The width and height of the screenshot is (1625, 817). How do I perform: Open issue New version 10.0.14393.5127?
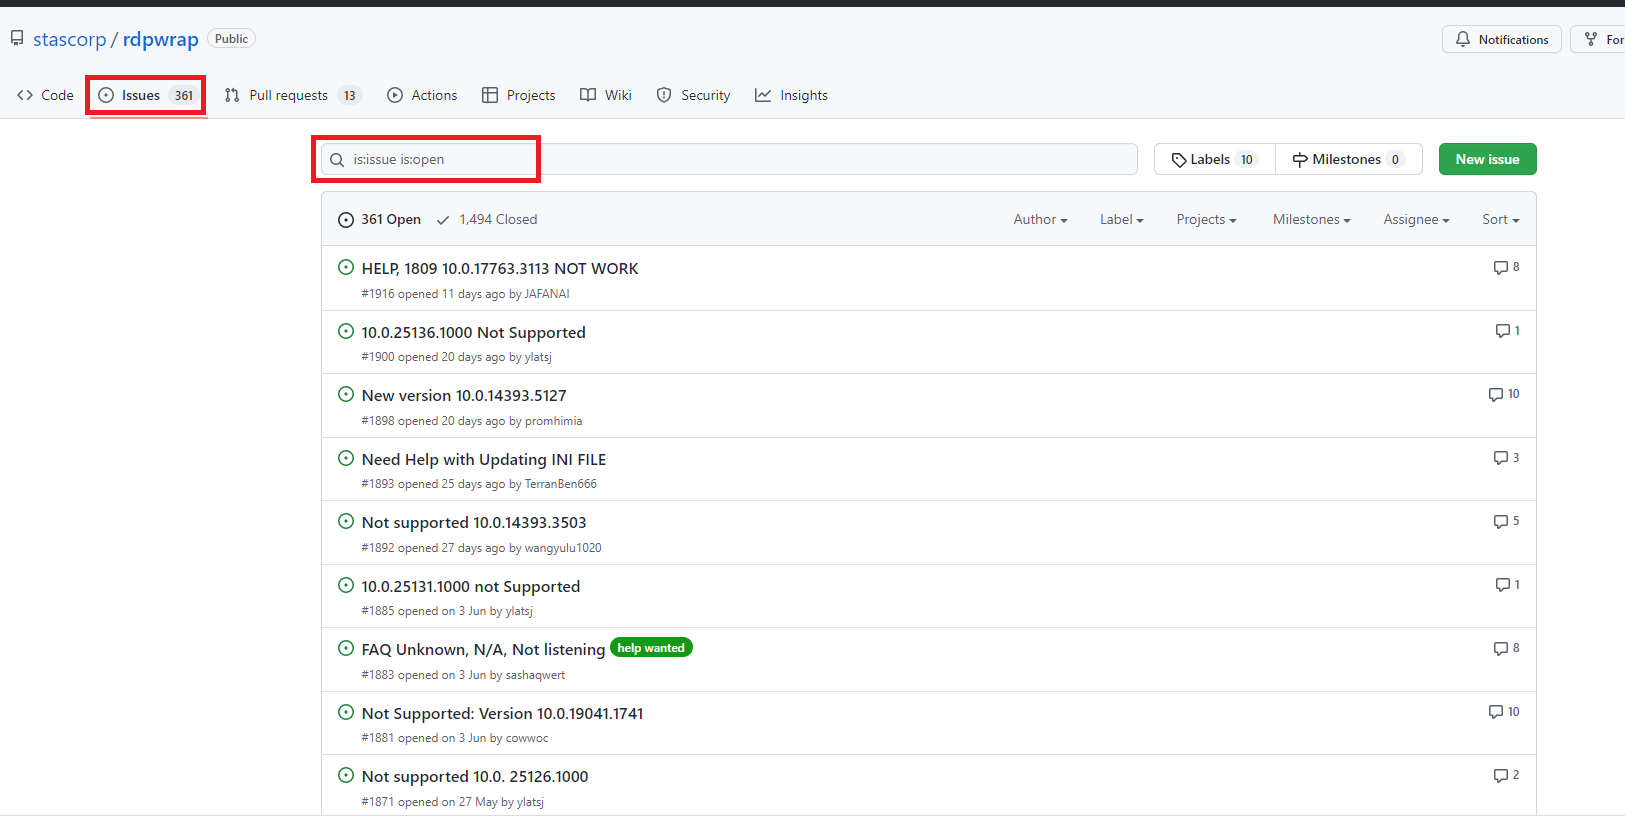click(x=464, y=395)
